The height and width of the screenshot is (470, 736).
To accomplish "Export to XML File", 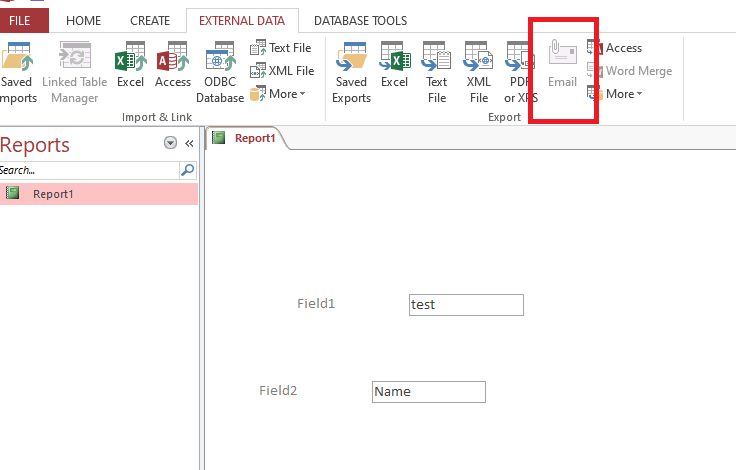I will click(479, 72).
